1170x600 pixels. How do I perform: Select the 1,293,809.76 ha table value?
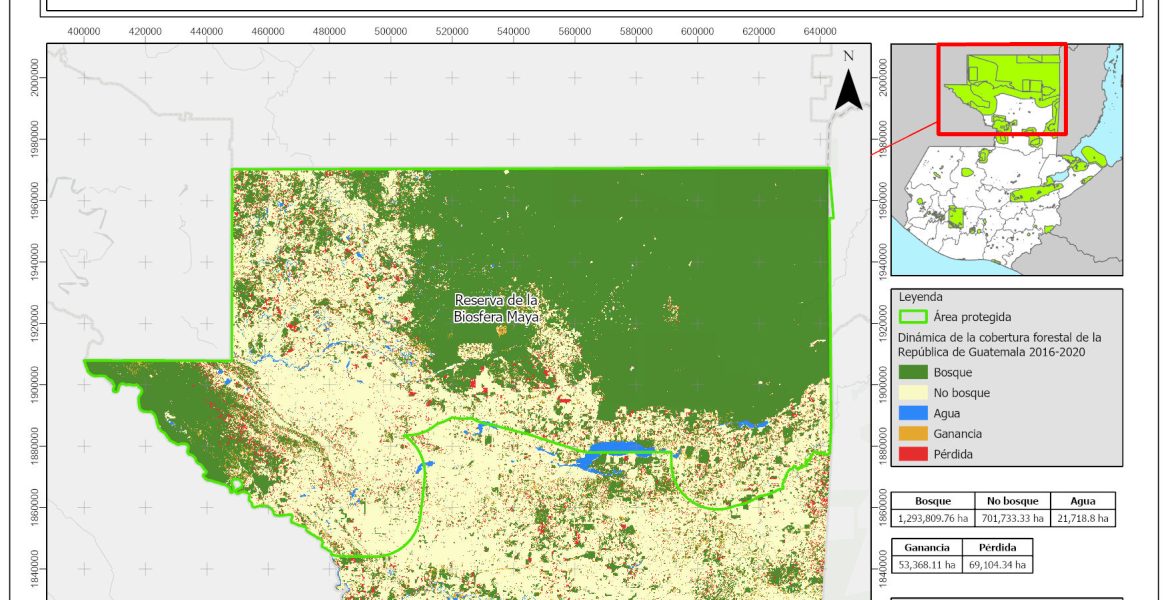[x=932, y=518]
